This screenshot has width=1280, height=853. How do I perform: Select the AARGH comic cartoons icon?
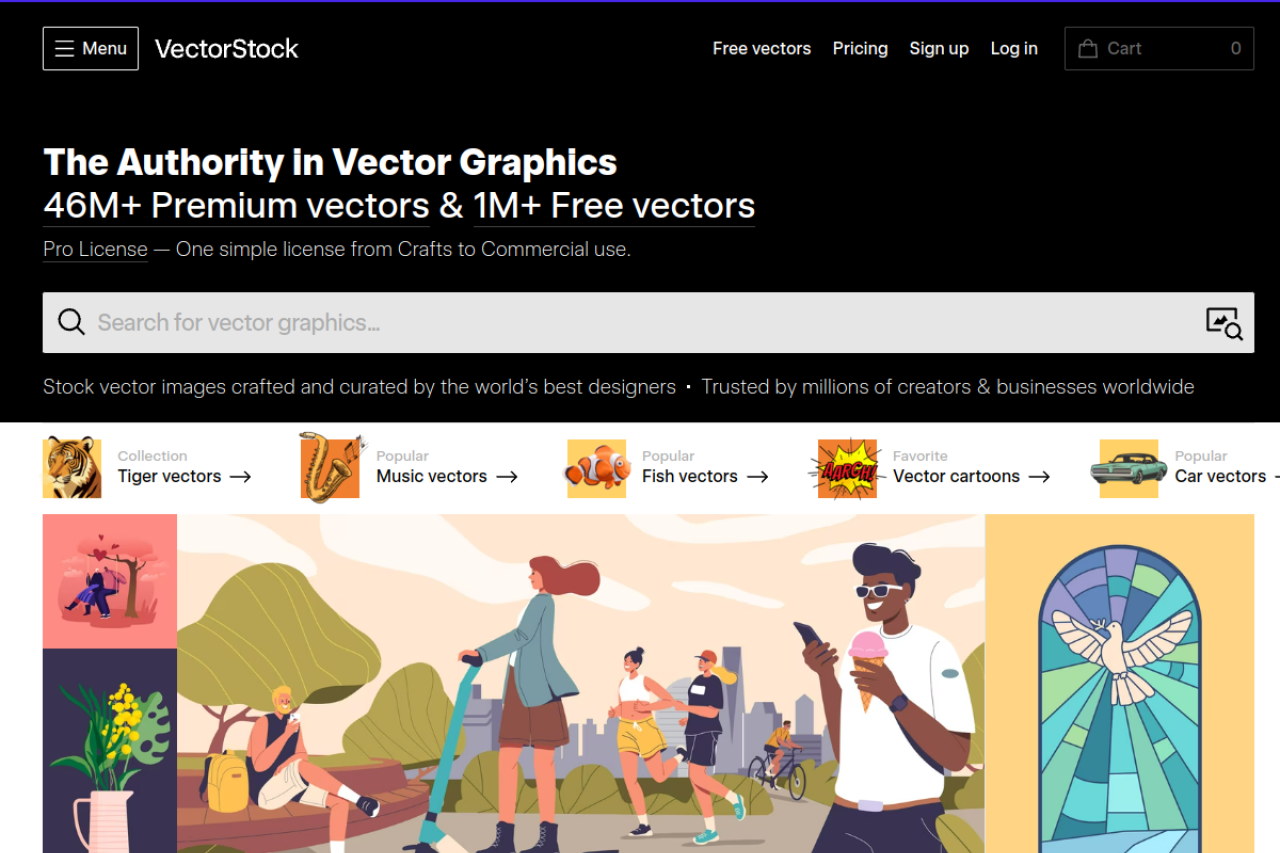tap(847, 468)
